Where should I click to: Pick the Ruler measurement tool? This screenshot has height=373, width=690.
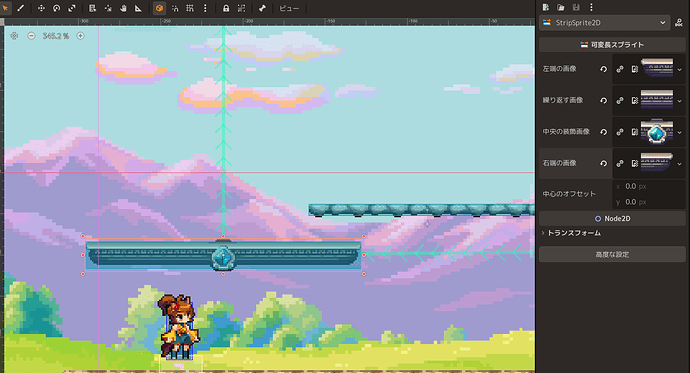tap(138, 8)
